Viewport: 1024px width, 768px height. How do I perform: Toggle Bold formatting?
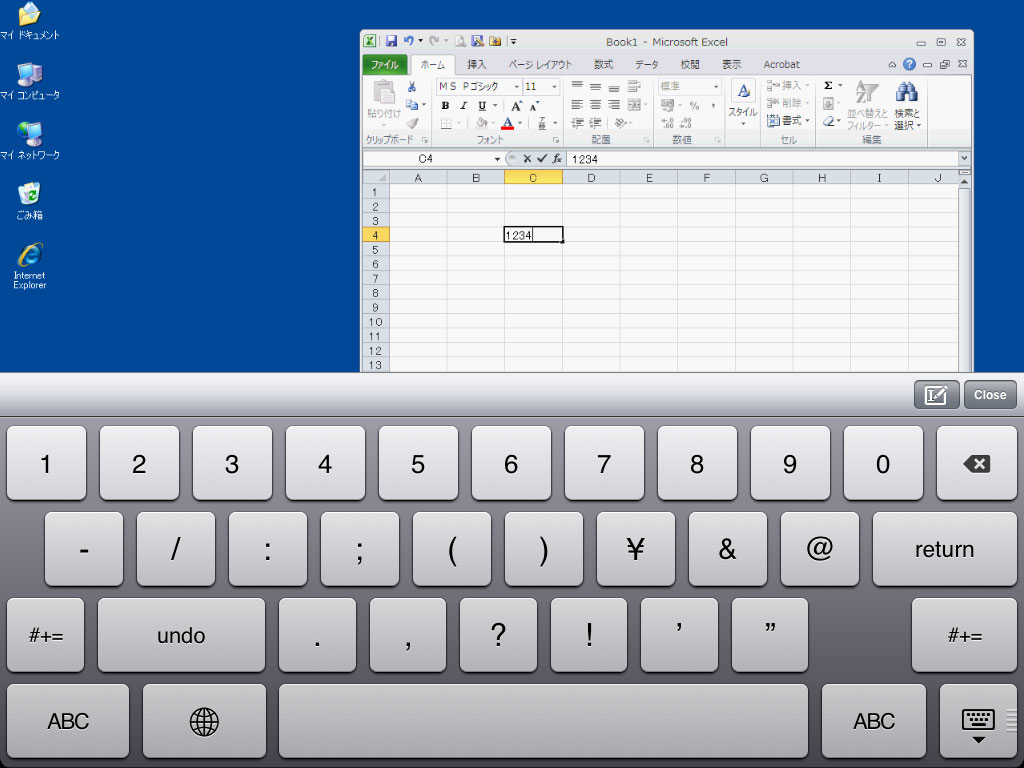coord(445,106)
